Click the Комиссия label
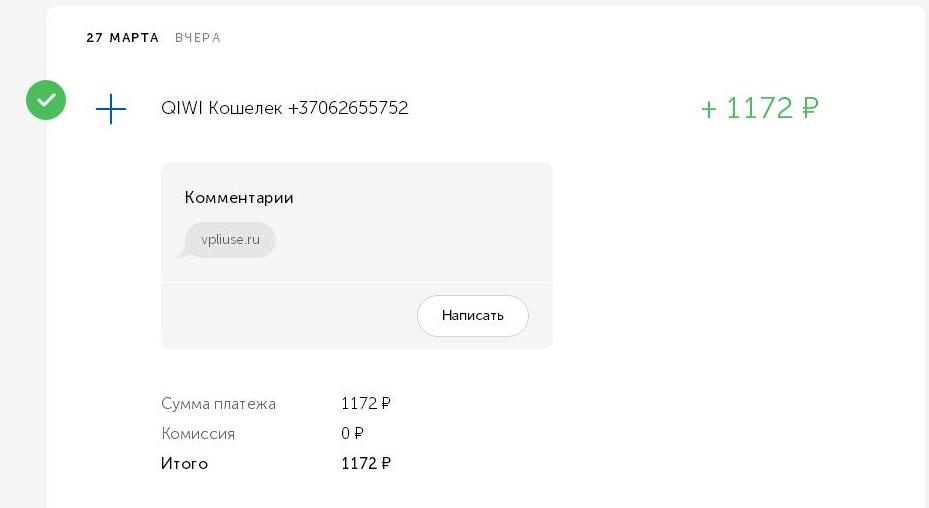The image size is (929, 508). click(198, 434)
